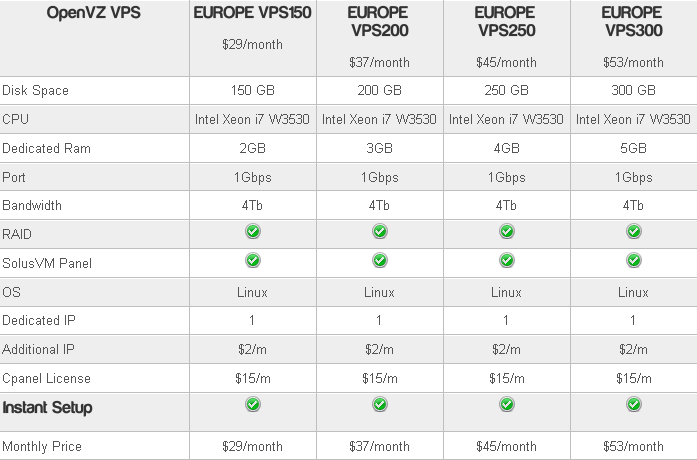Select the EUROPE VPS200 plan header
697x460 pixels.
(380, 21)
